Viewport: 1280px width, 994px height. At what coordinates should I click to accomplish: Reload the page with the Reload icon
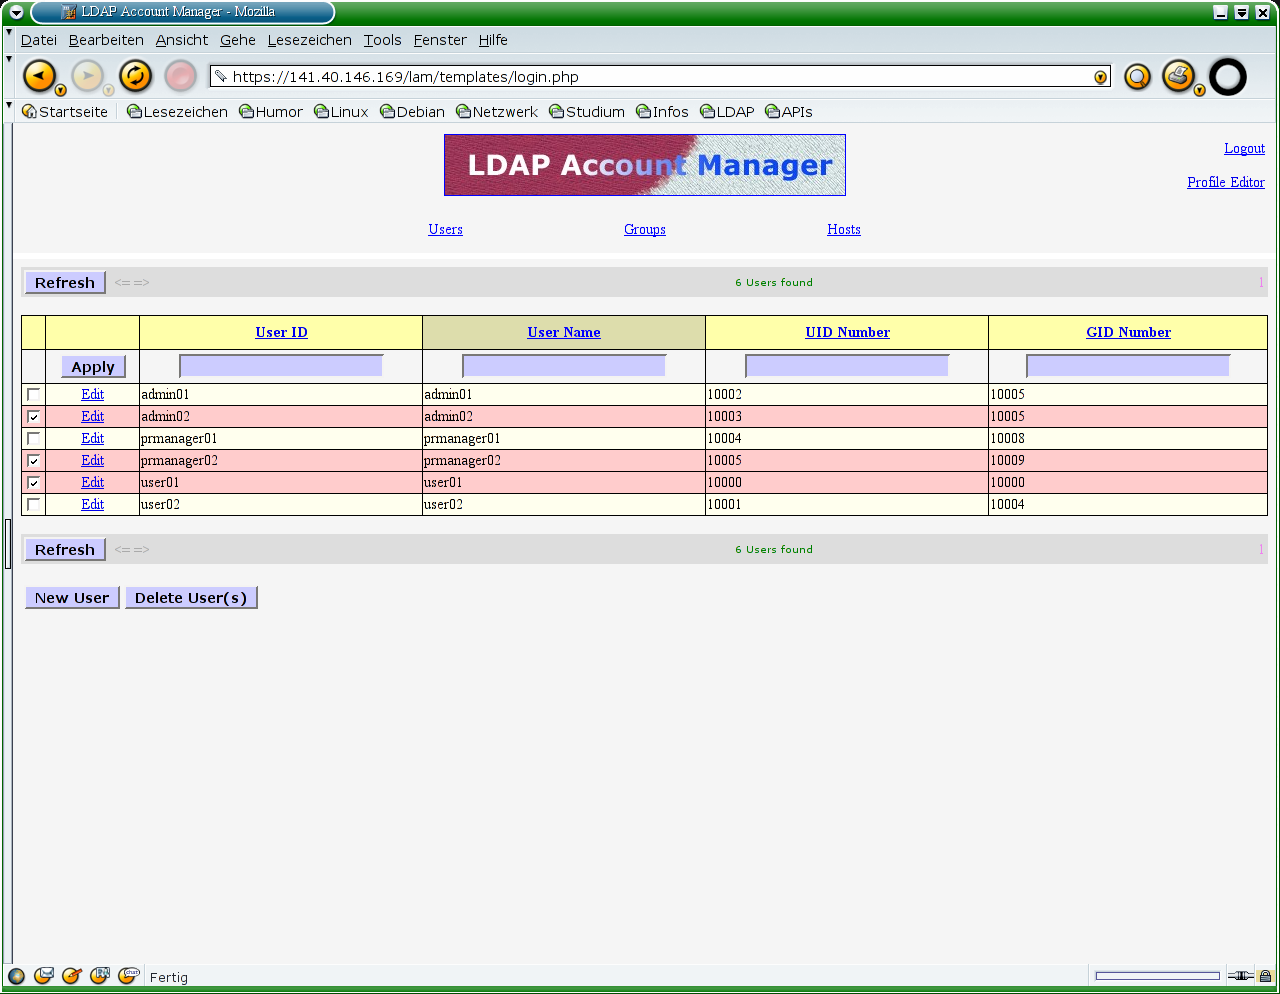[135, 76]
